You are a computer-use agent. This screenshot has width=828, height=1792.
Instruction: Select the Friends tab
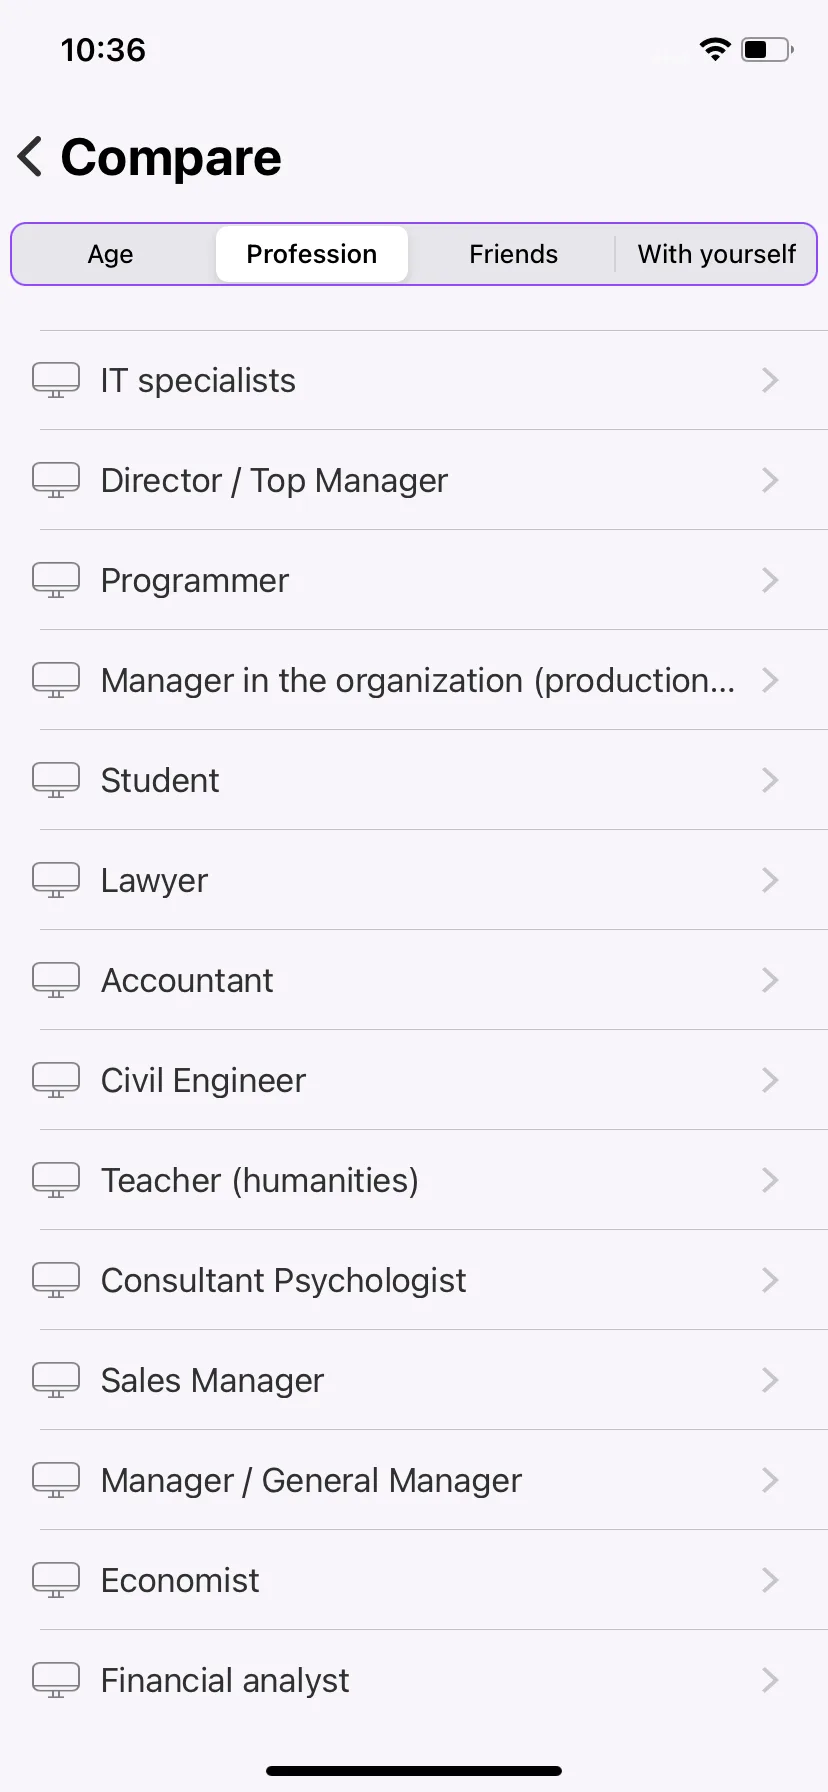pyautogui.click(x=513, y=254)
